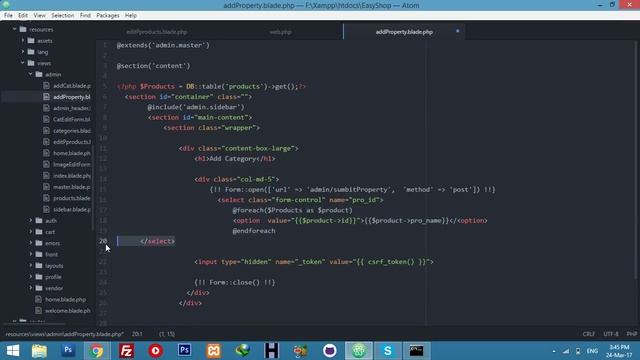Screen dimensions: 640x360
Task: Open FileZilla from the taskbar
Action: [x=126, y=351]
